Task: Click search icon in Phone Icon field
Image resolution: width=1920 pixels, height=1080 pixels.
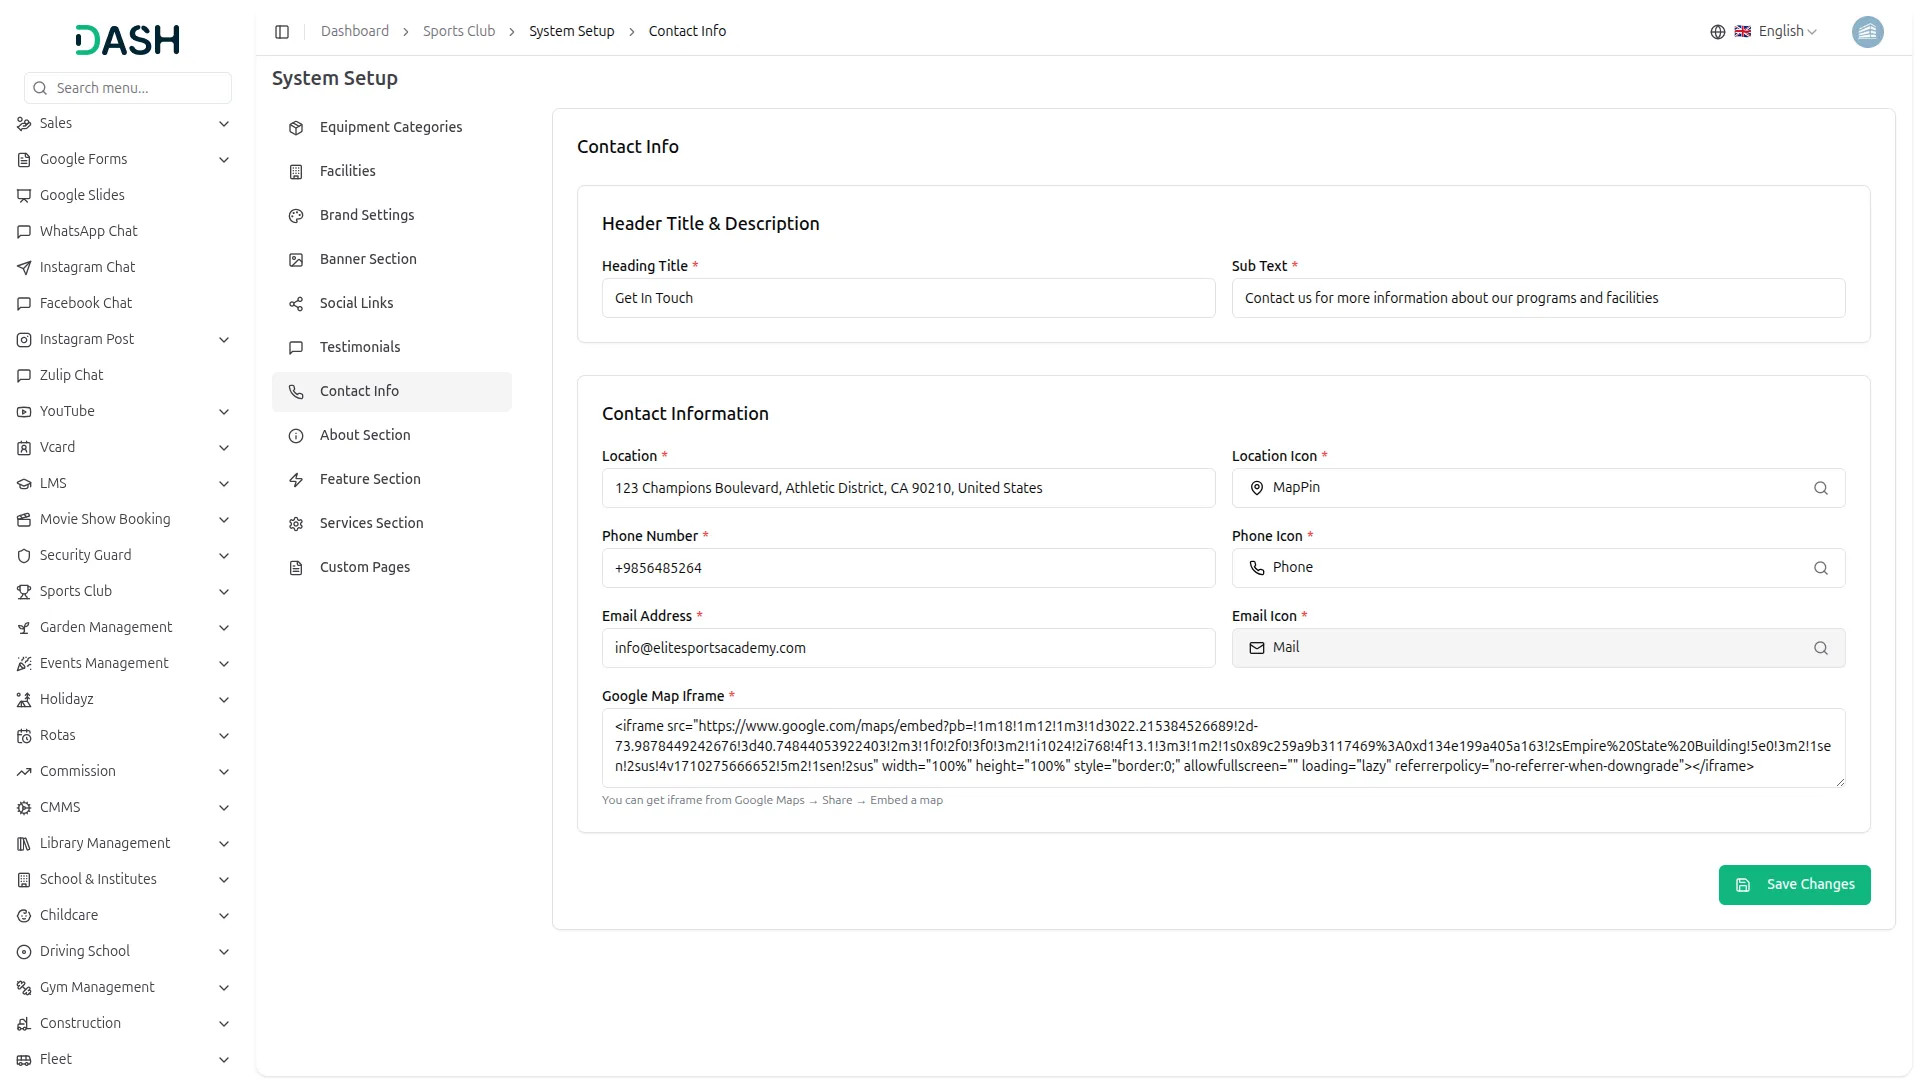Action: click(1820, 568)
